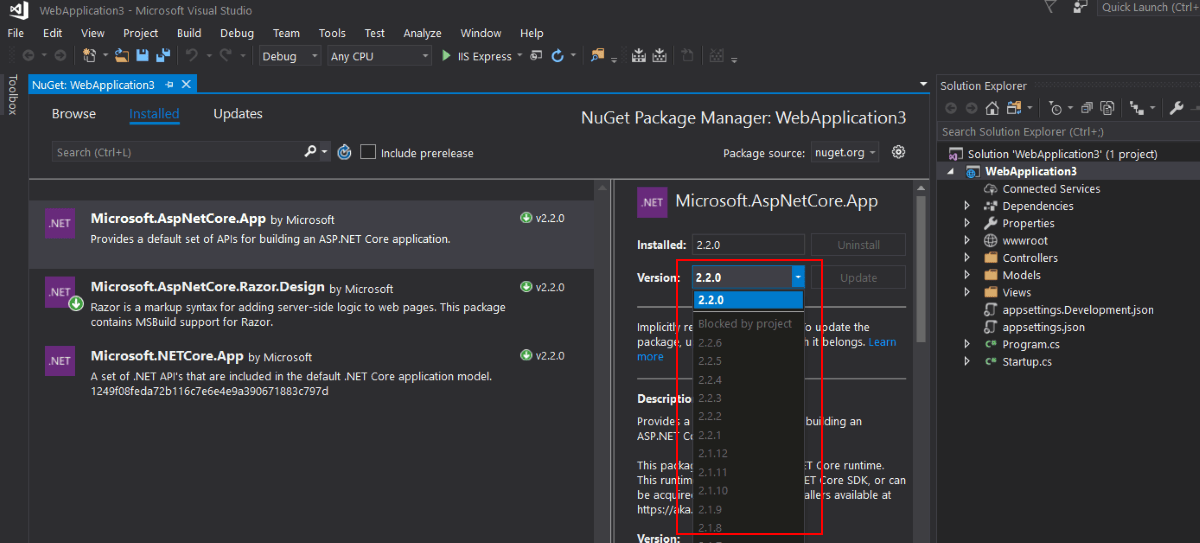Open the Package source dropdown

tap(844, 152)
